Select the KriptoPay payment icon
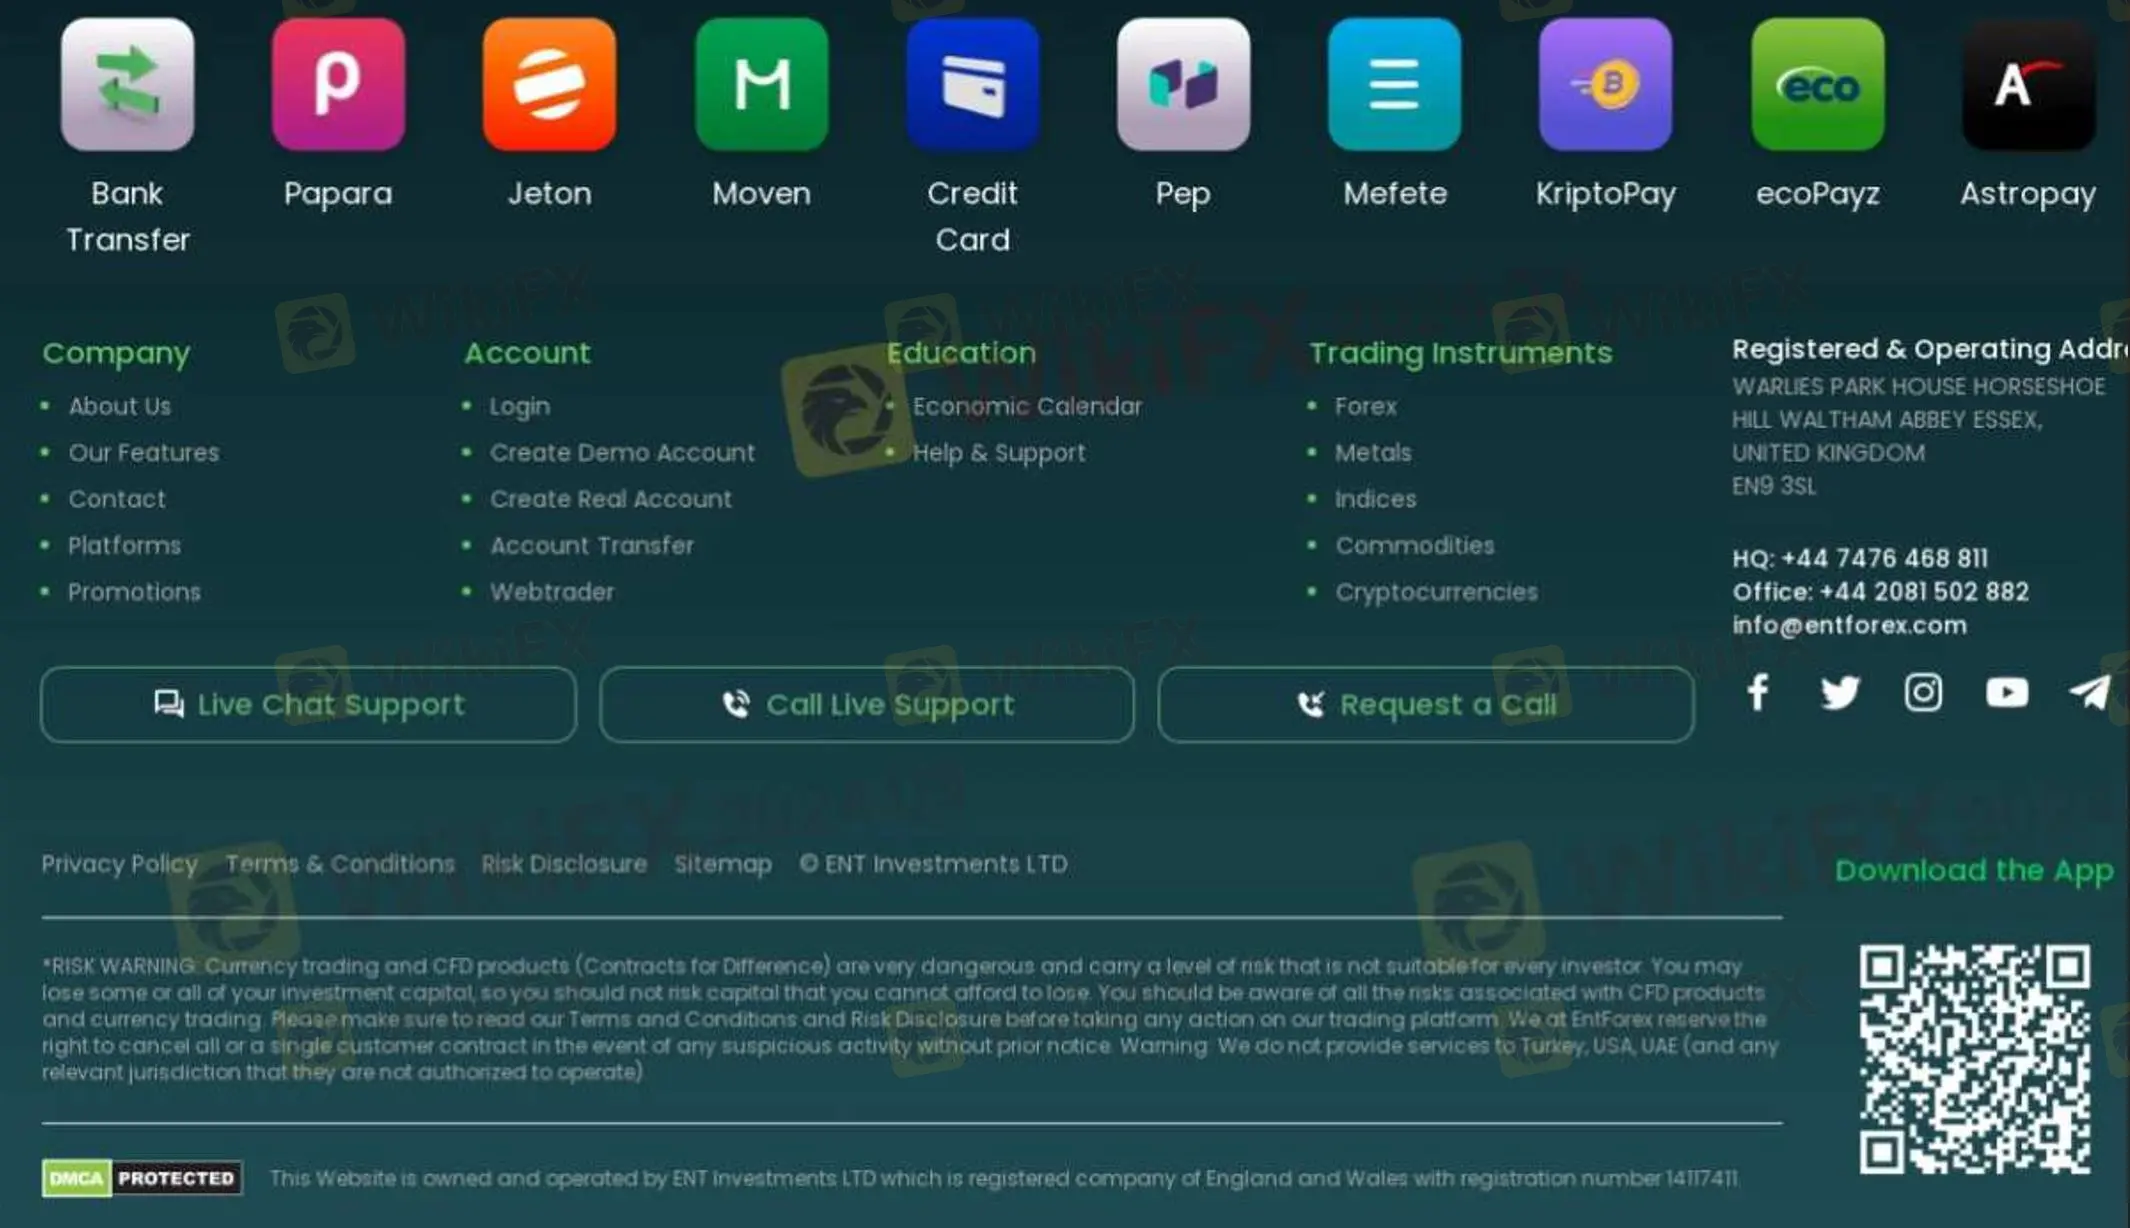This screenshot has height=1228, width=2130. click(x=1606, y=83)
